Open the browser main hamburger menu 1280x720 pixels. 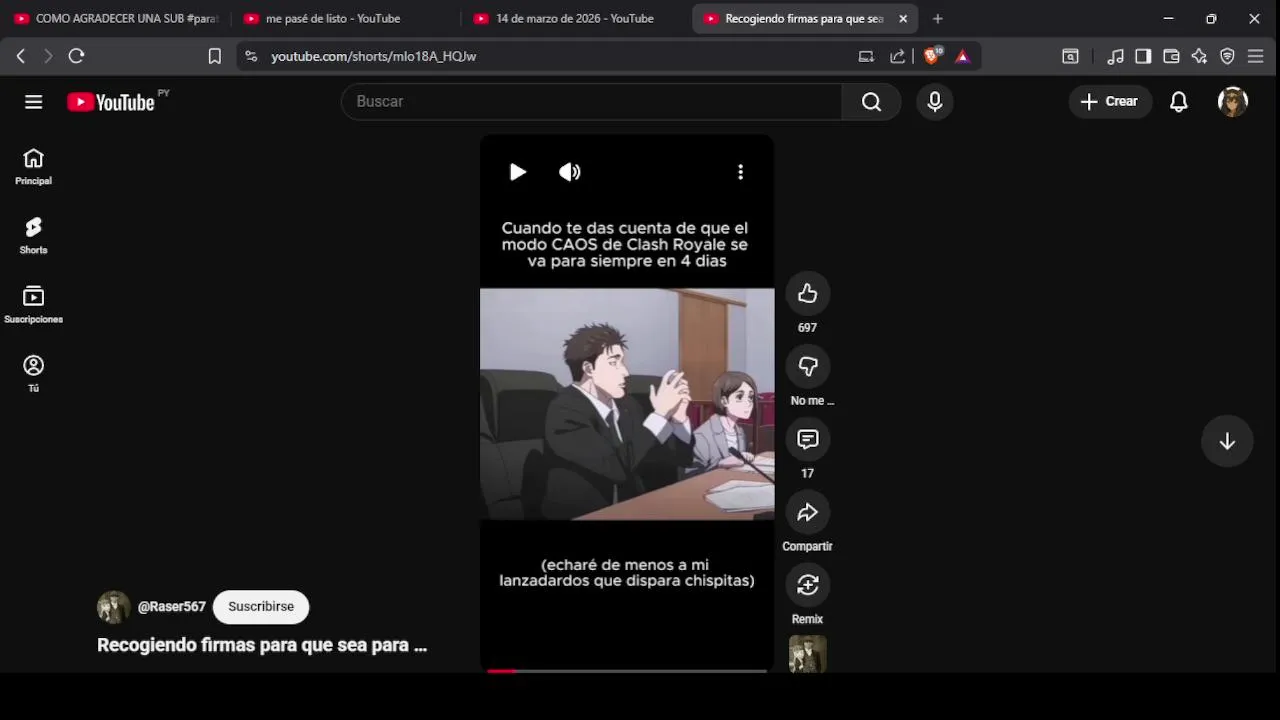[x=1256, y=57]
